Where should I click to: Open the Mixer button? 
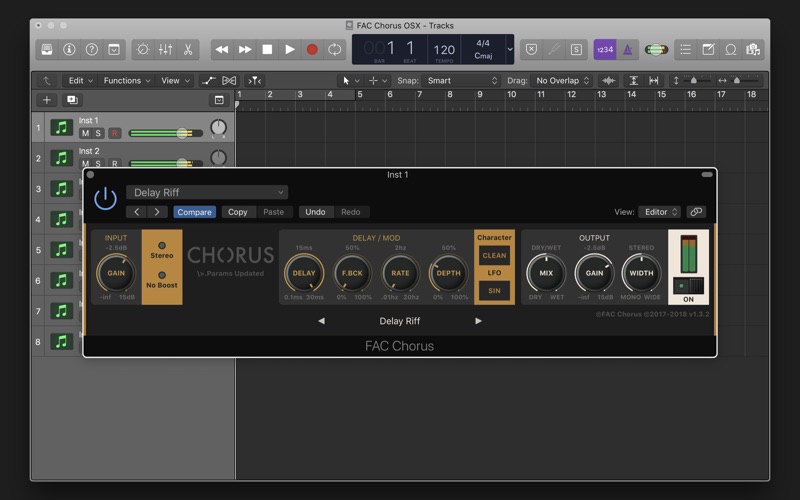tap(165, 49)
